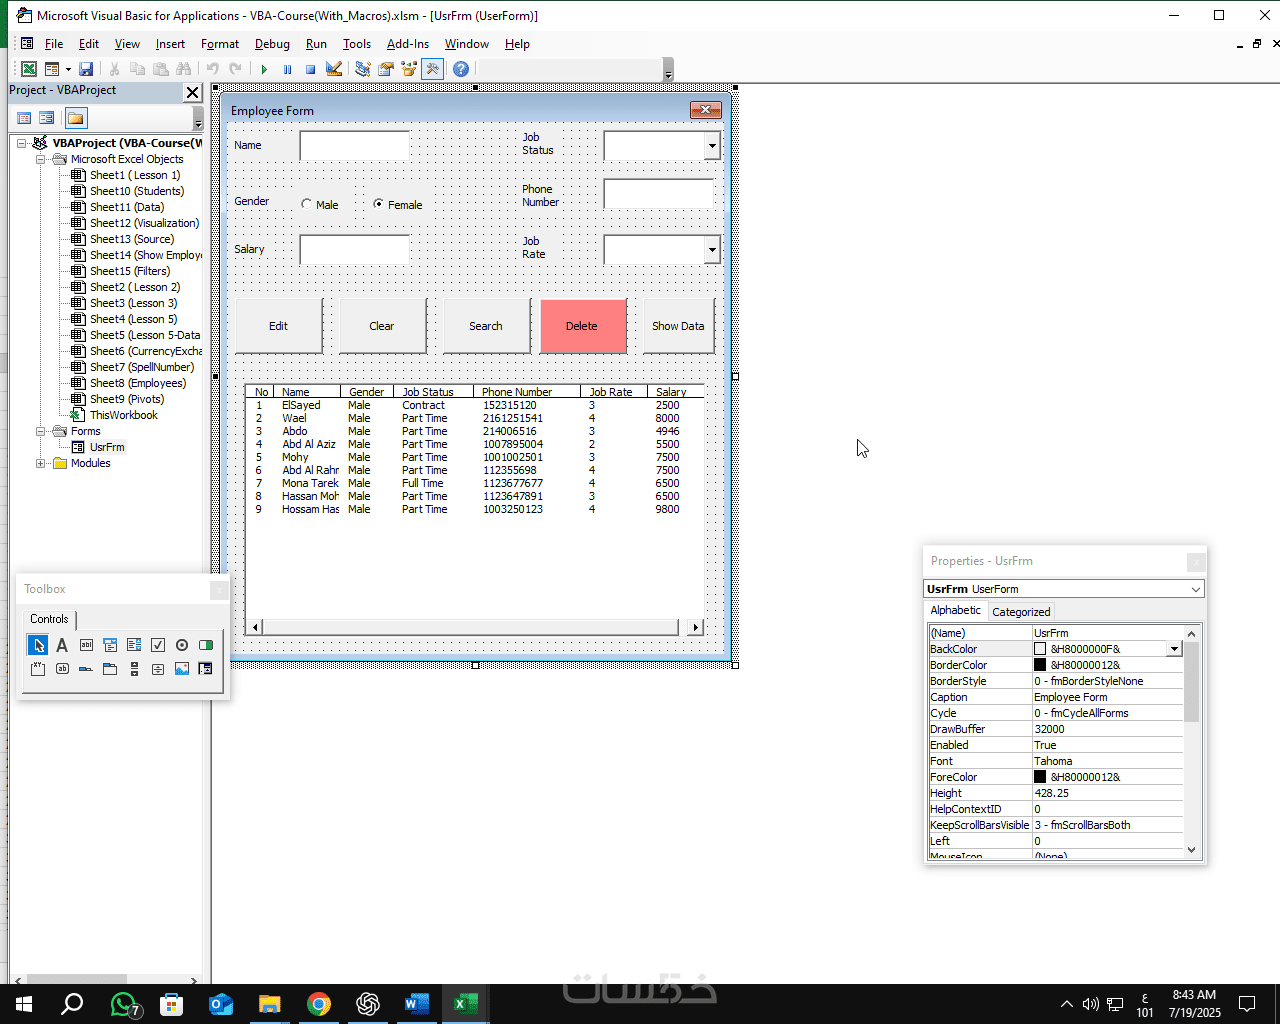Click the Toolbox hammer-and-wrench toolbar icon
The image size is (1280, 1024).
(x=432, y=69)
